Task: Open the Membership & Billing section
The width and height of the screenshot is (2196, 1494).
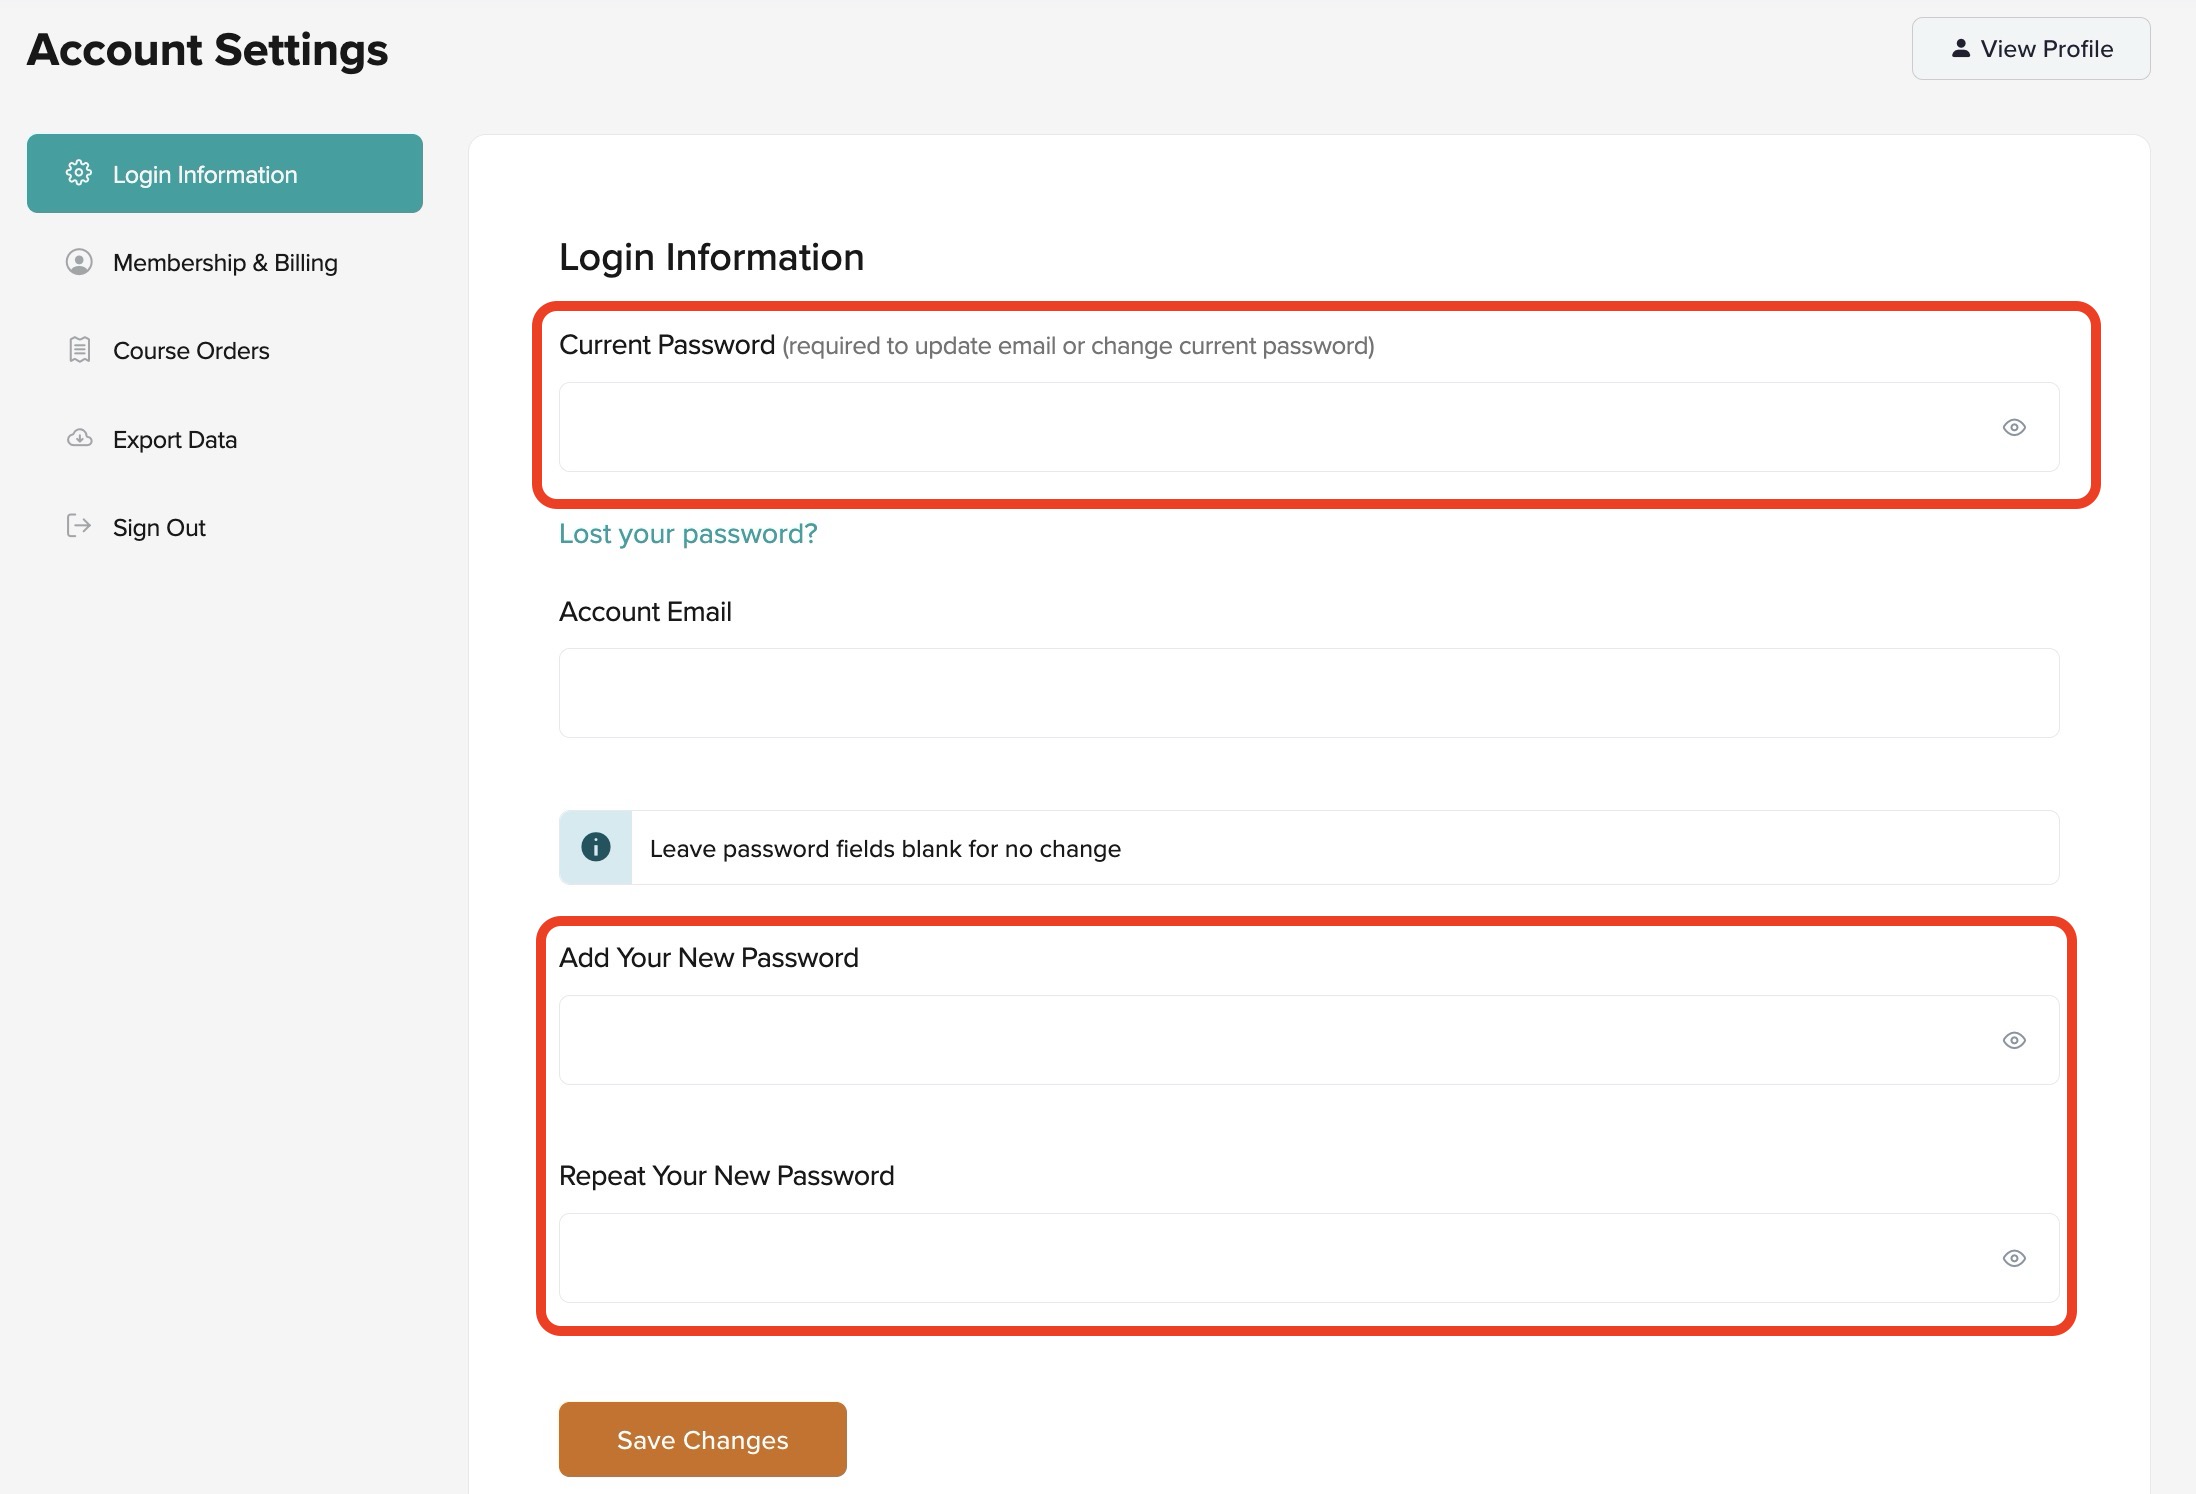Action: 225,263
